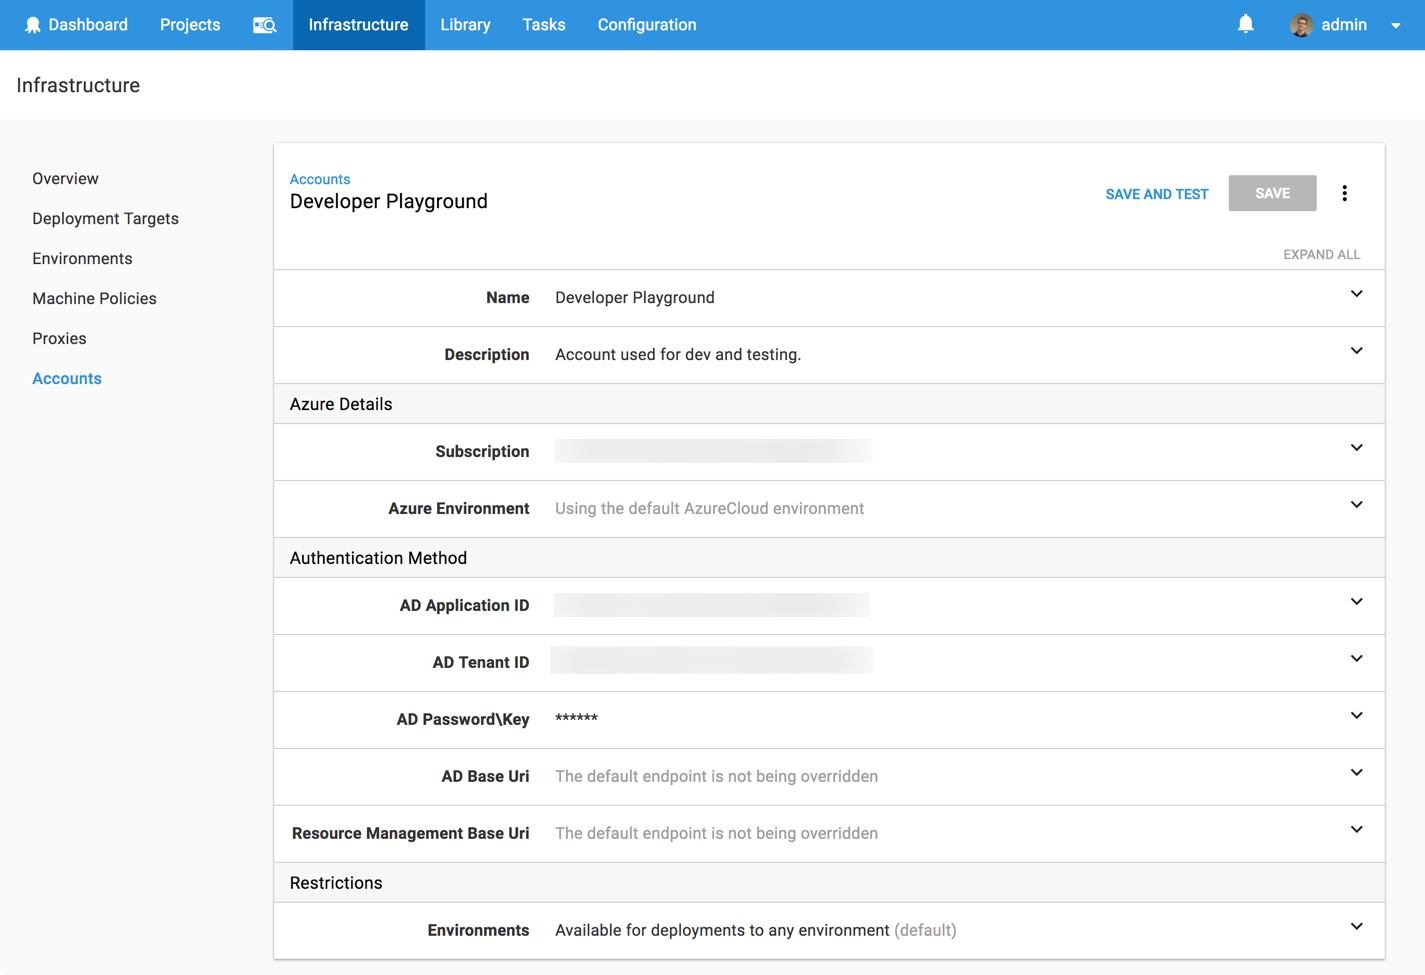Expand the Name field row
The height and width of the screenshot is (975, 1425).
pos(1356,294)
